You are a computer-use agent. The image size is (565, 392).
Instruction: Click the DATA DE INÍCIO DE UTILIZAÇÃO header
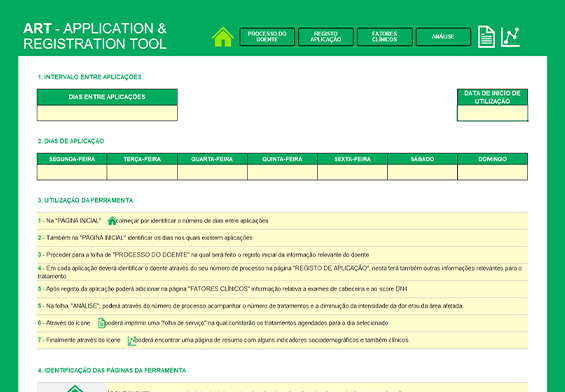[x=492, y=97]
